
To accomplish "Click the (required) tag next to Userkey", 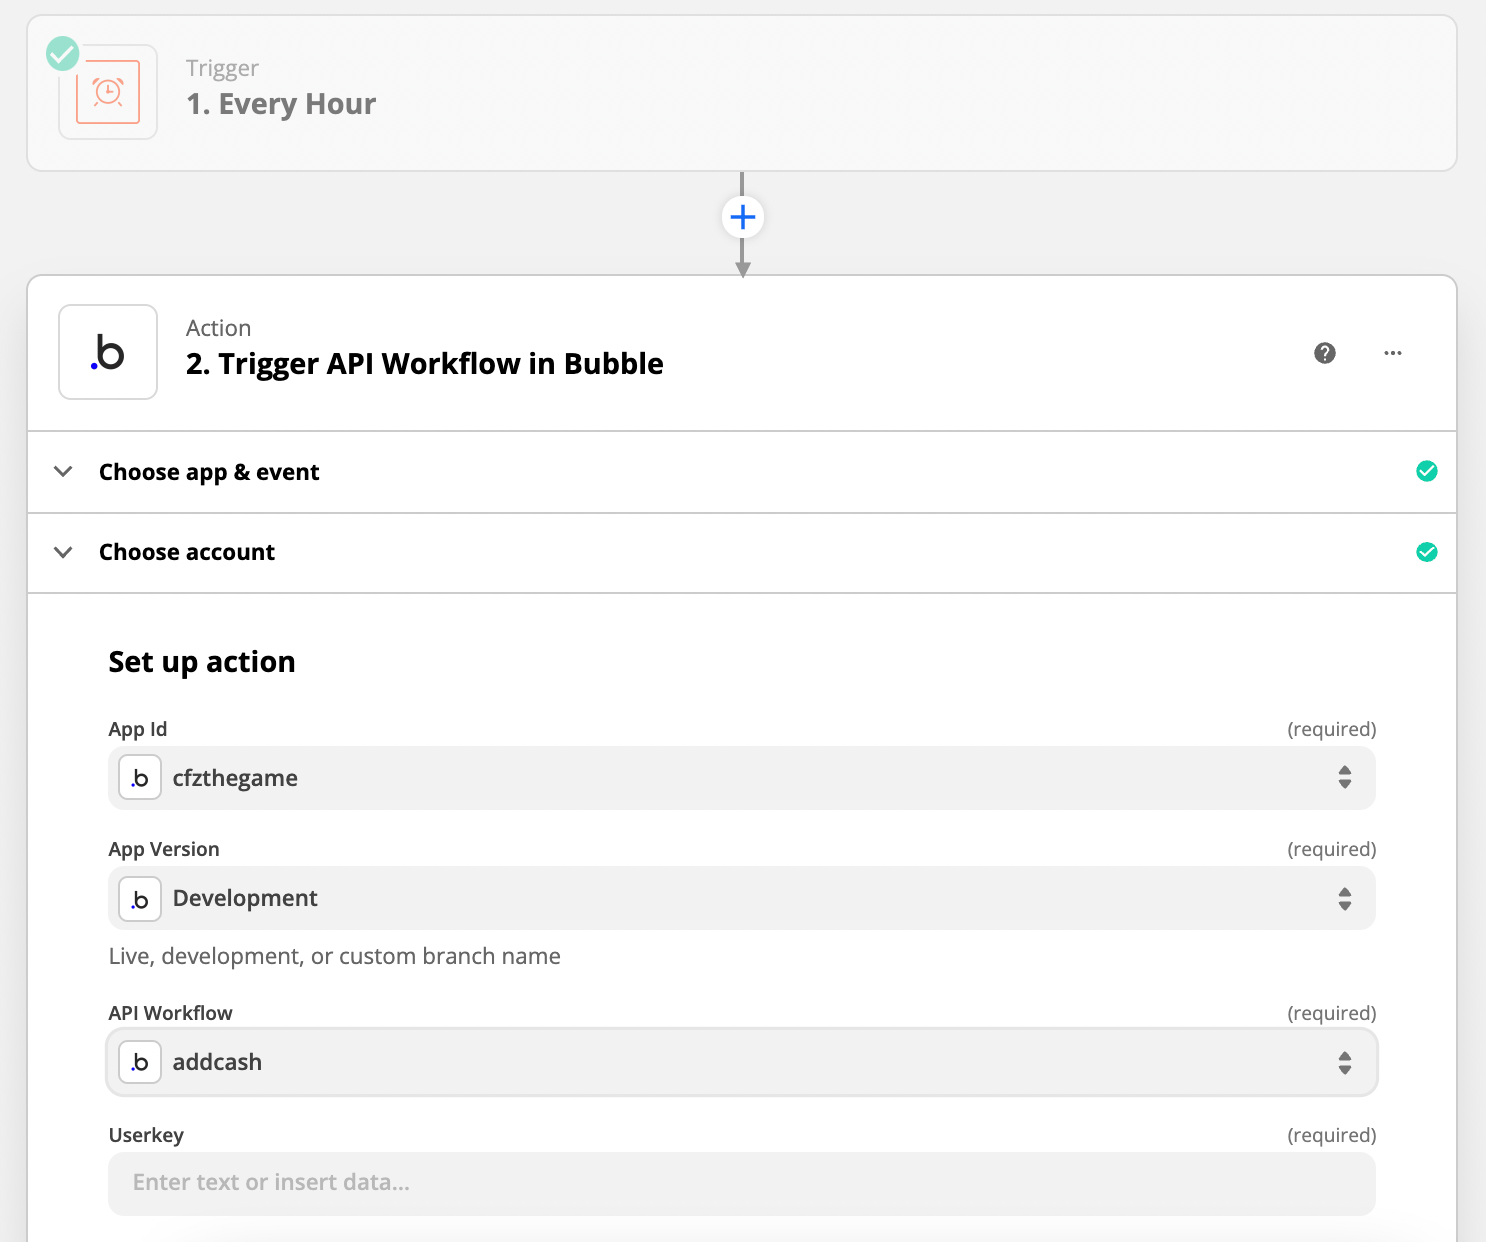I will [x=1331, y=1135].
